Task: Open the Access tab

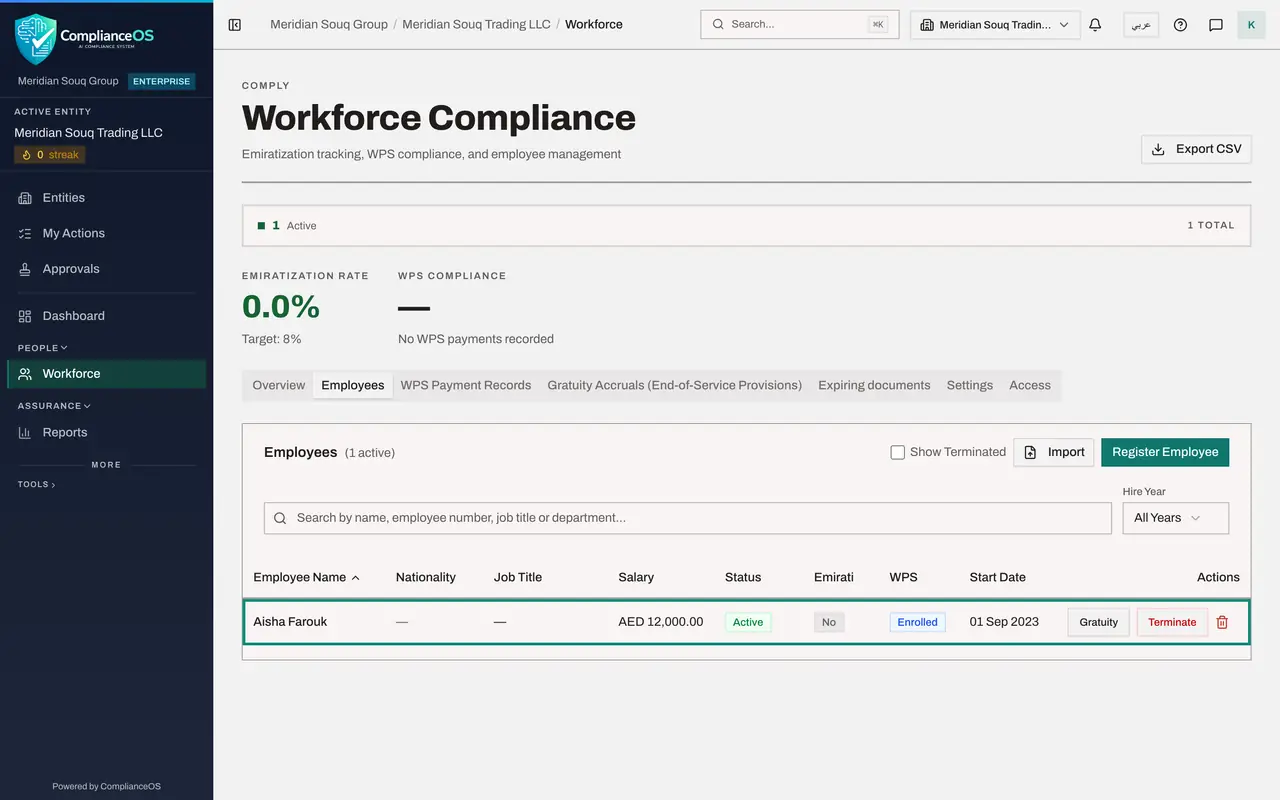Action: [x=1030, y=385]
